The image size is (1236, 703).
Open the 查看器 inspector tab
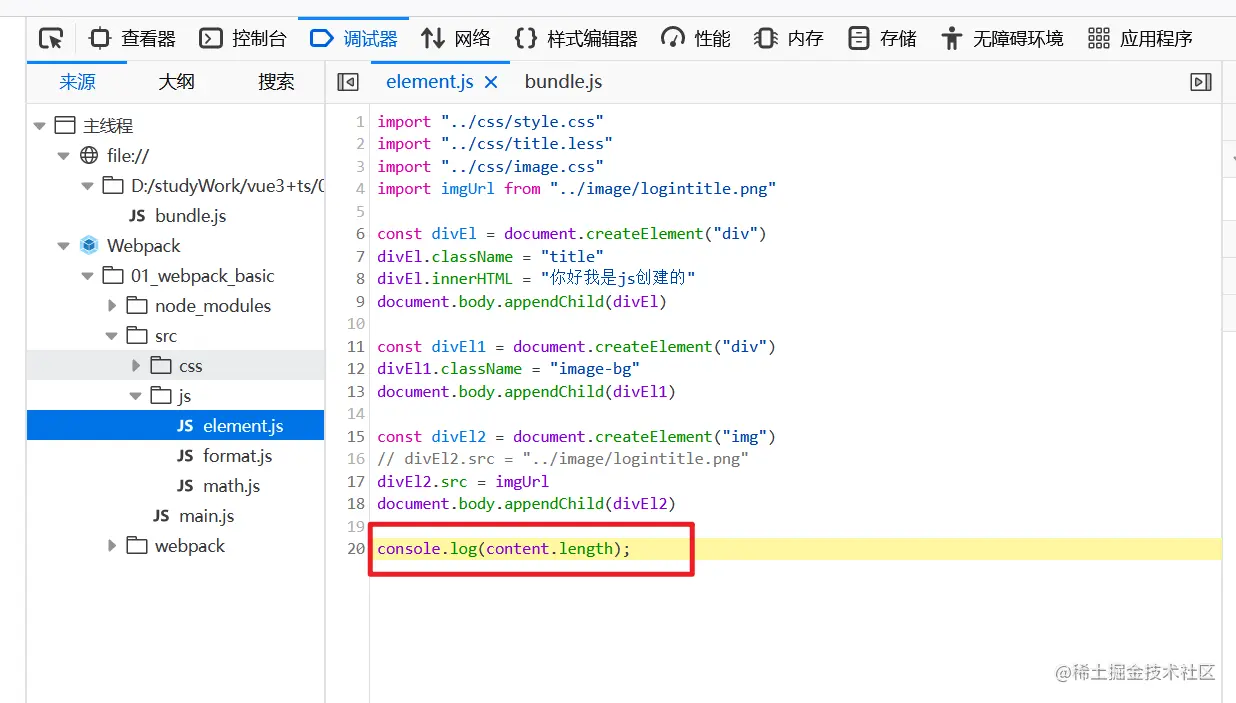click(x=133, y=39)
